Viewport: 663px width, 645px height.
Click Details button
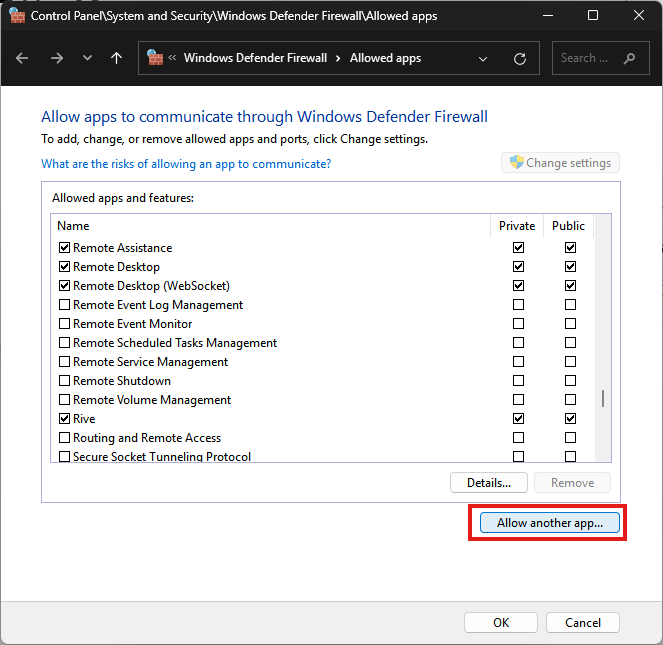489,483
